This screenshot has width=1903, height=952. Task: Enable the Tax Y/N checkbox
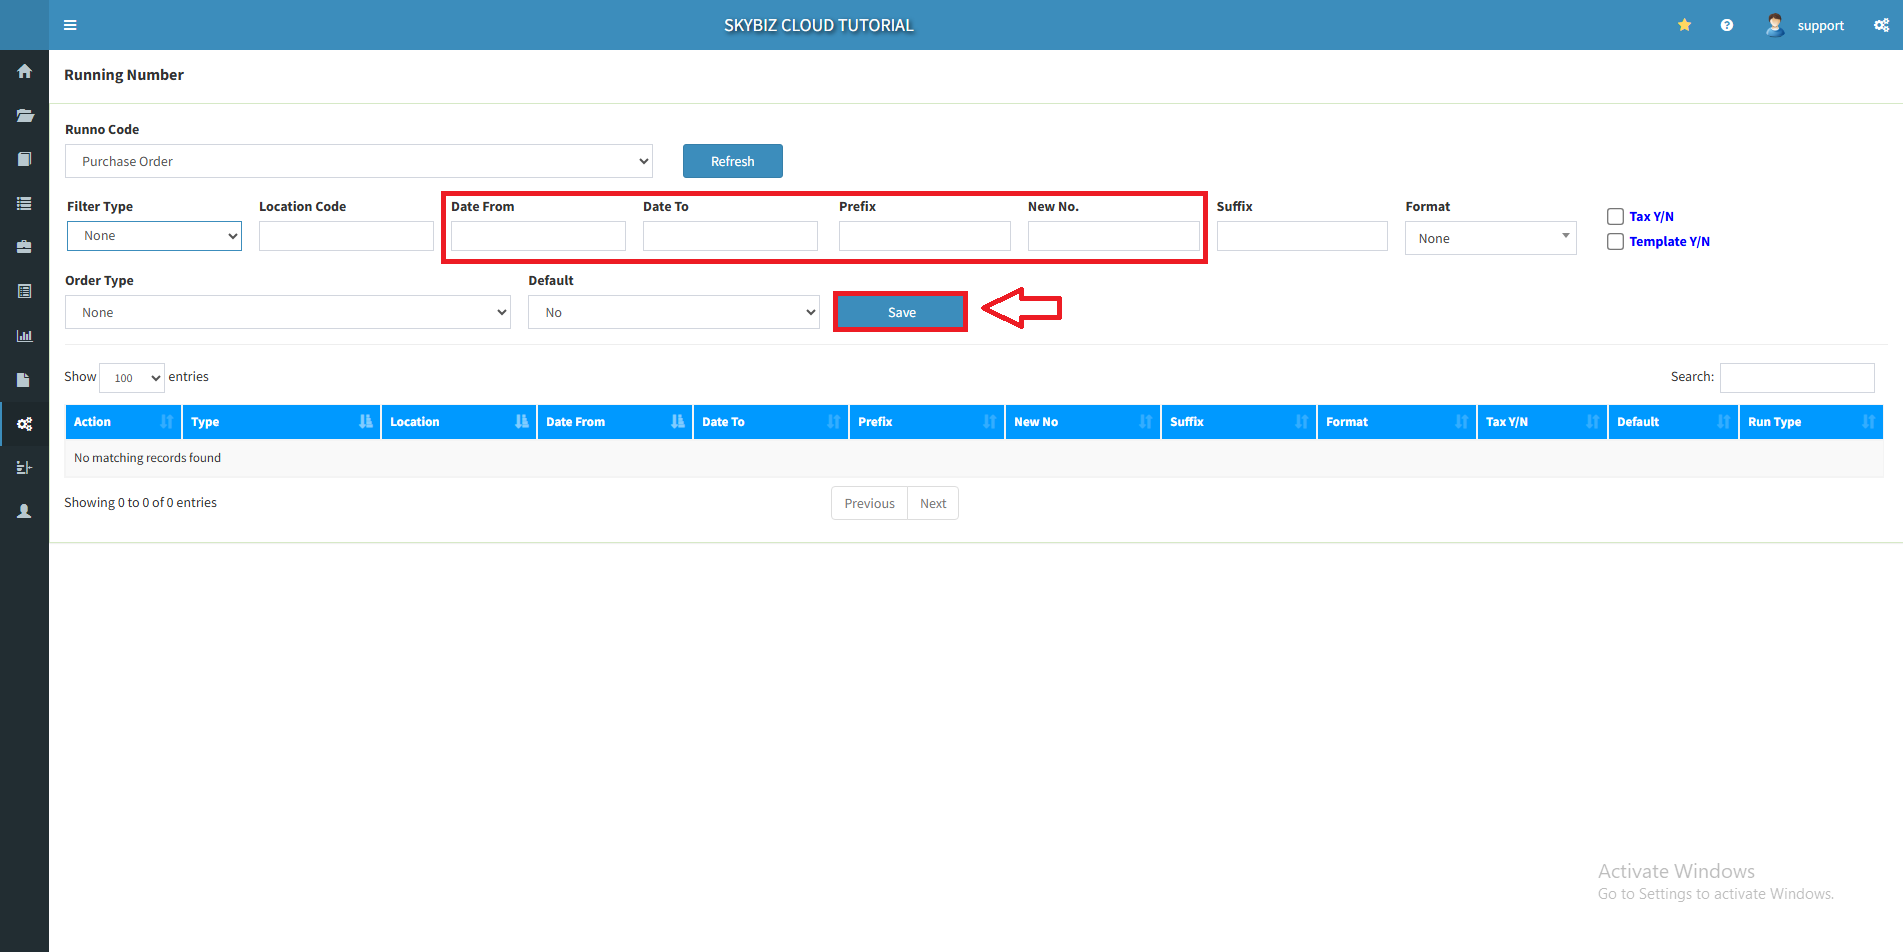tap(1615, 217)
